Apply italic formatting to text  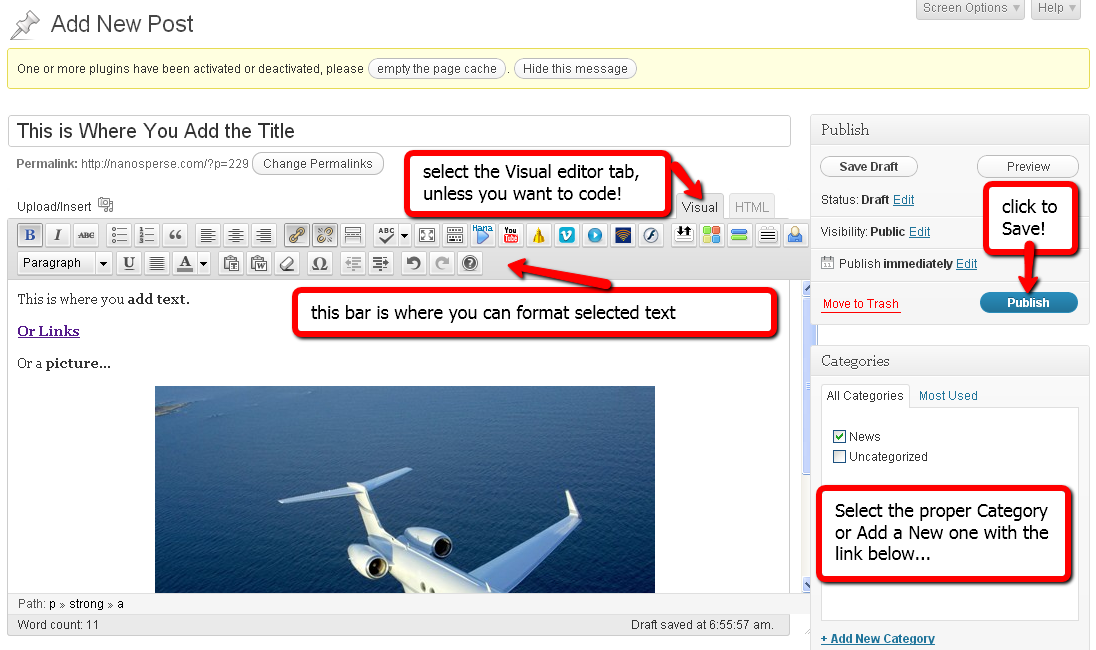pyautogui.click(x=58, y=235)
